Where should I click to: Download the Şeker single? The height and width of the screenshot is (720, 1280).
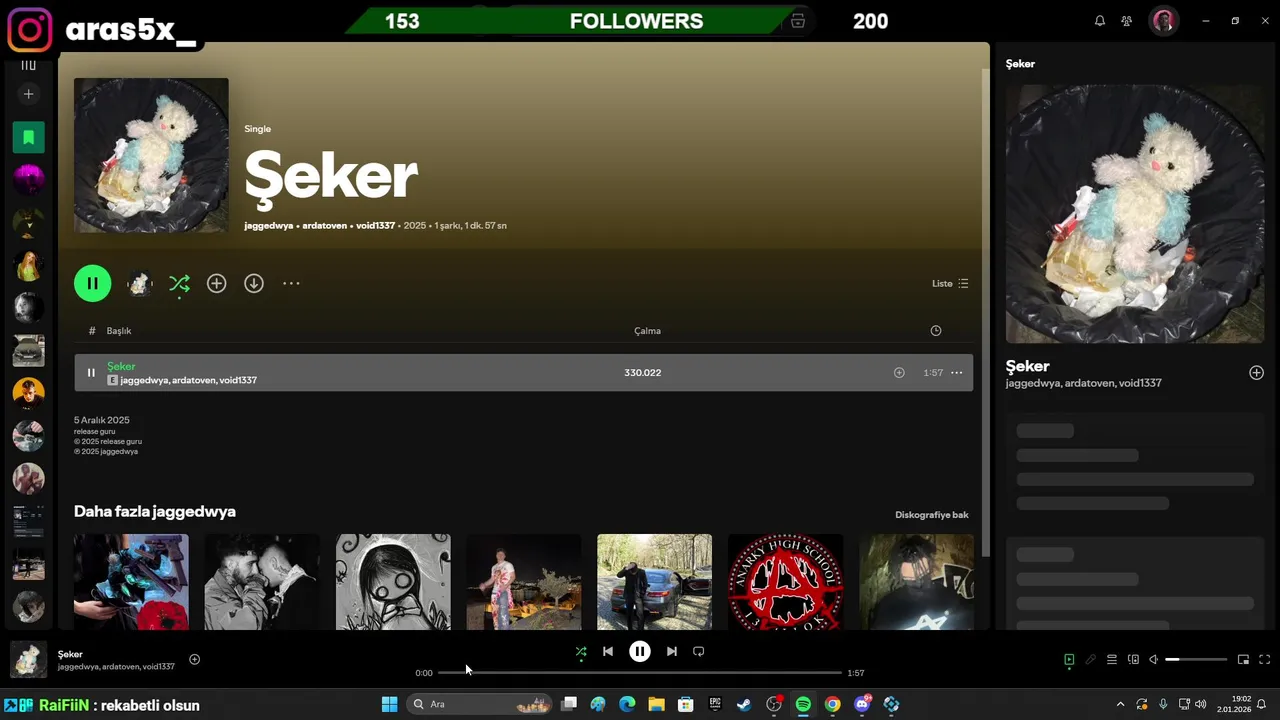254,284
